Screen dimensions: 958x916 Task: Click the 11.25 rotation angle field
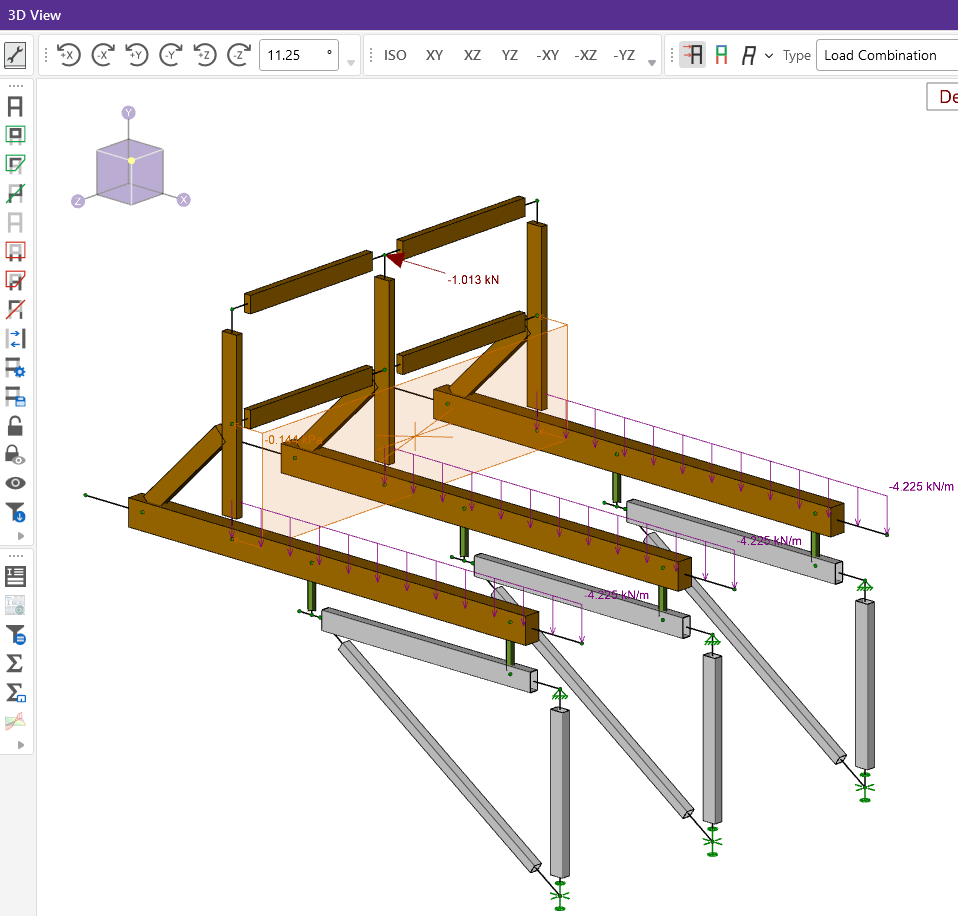[x=297, y=55]
